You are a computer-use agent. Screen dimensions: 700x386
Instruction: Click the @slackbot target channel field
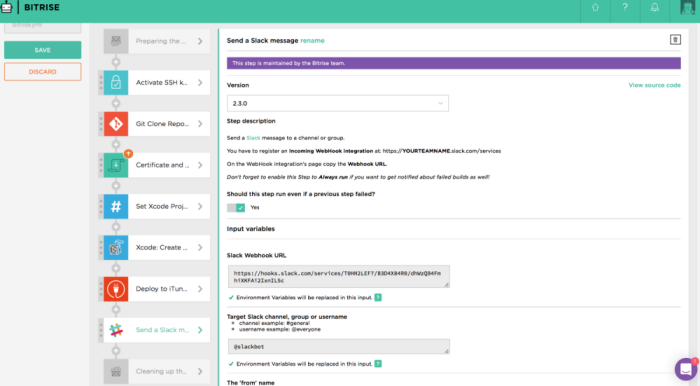point(338,346)
